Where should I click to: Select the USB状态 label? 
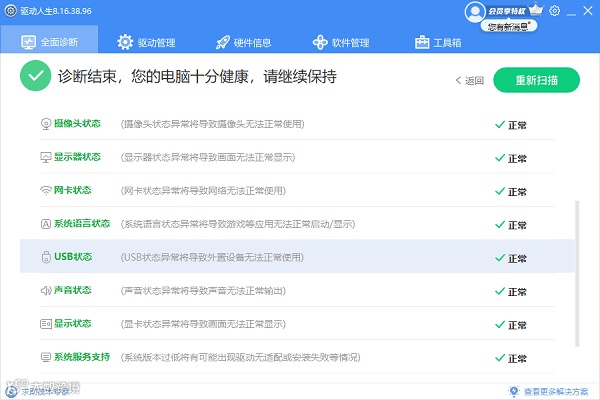pyautogui.click(x=73, y=256)
